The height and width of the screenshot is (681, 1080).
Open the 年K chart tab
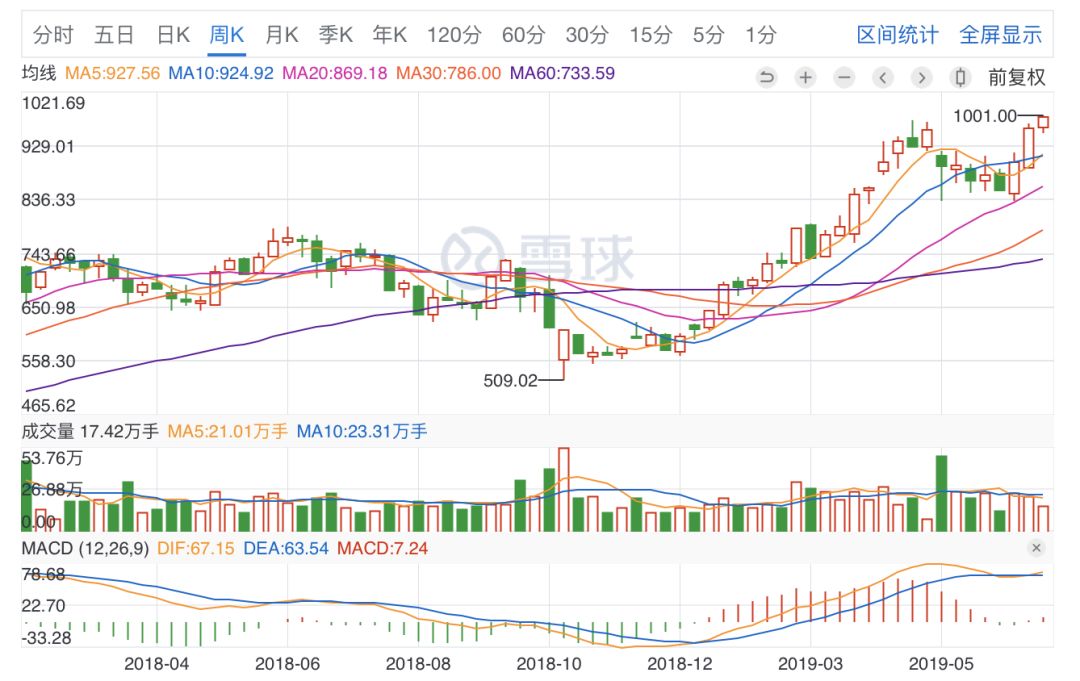390,35
